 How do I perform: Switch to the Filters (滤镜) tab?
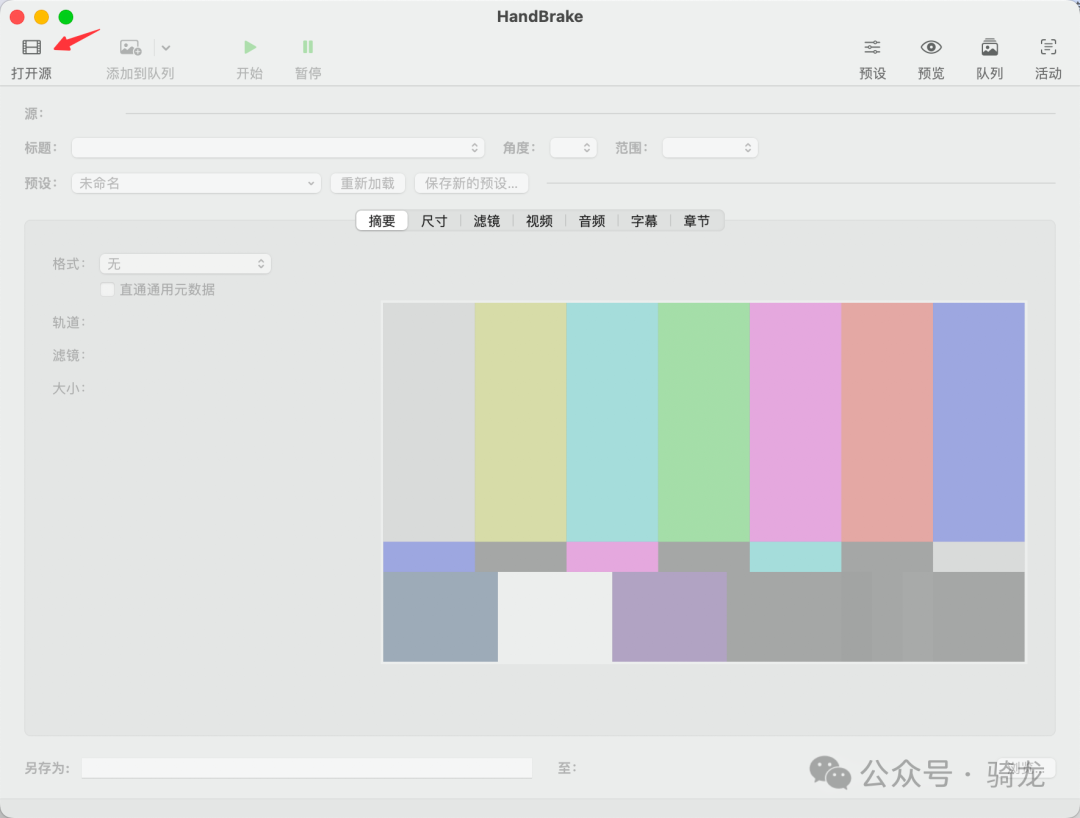[x=487, y=221]
